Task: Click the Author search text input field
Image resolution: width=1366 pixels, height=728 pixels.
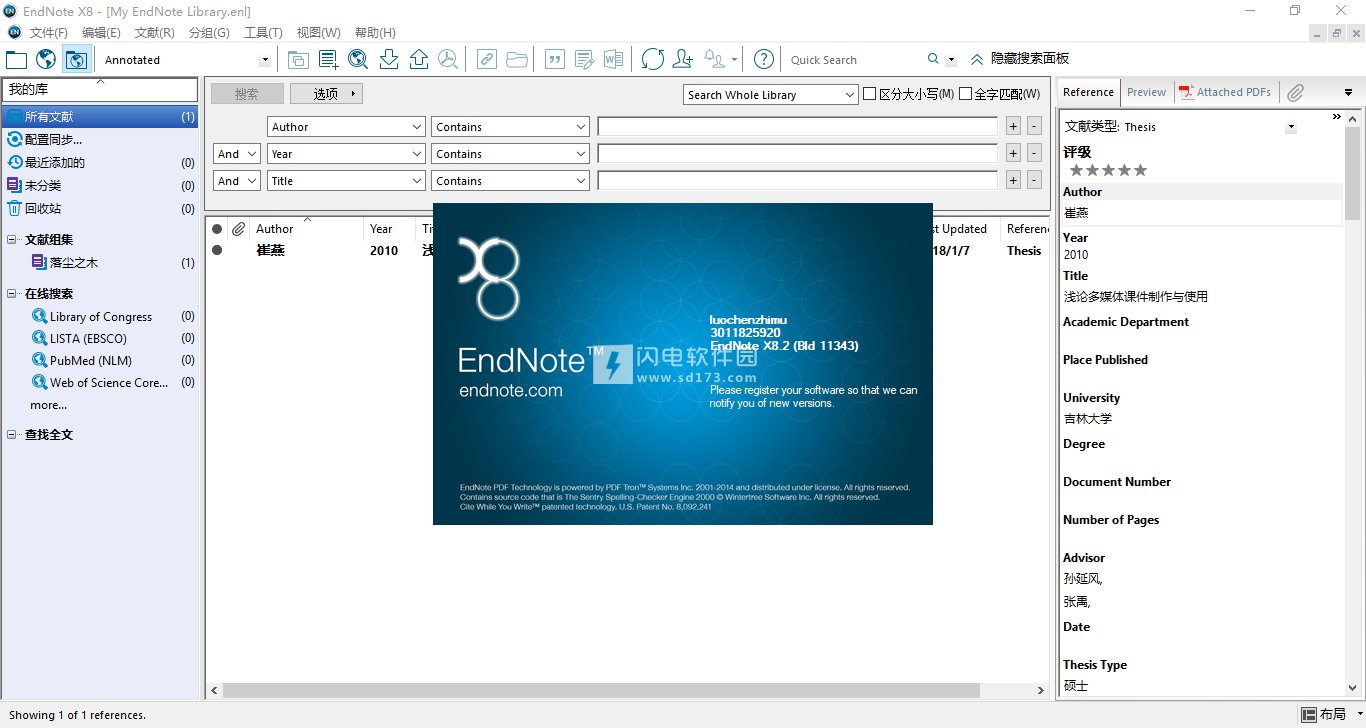Action: pos(797,127)
